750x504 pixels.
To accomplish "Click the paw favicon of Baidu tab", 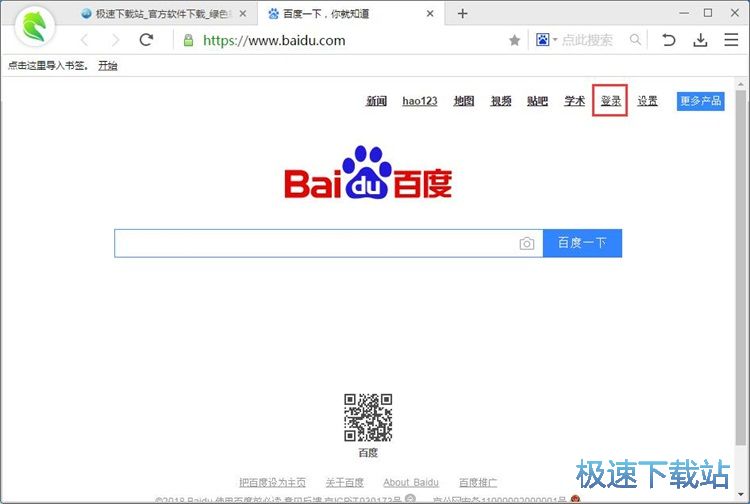I will [x=273, y=14].
